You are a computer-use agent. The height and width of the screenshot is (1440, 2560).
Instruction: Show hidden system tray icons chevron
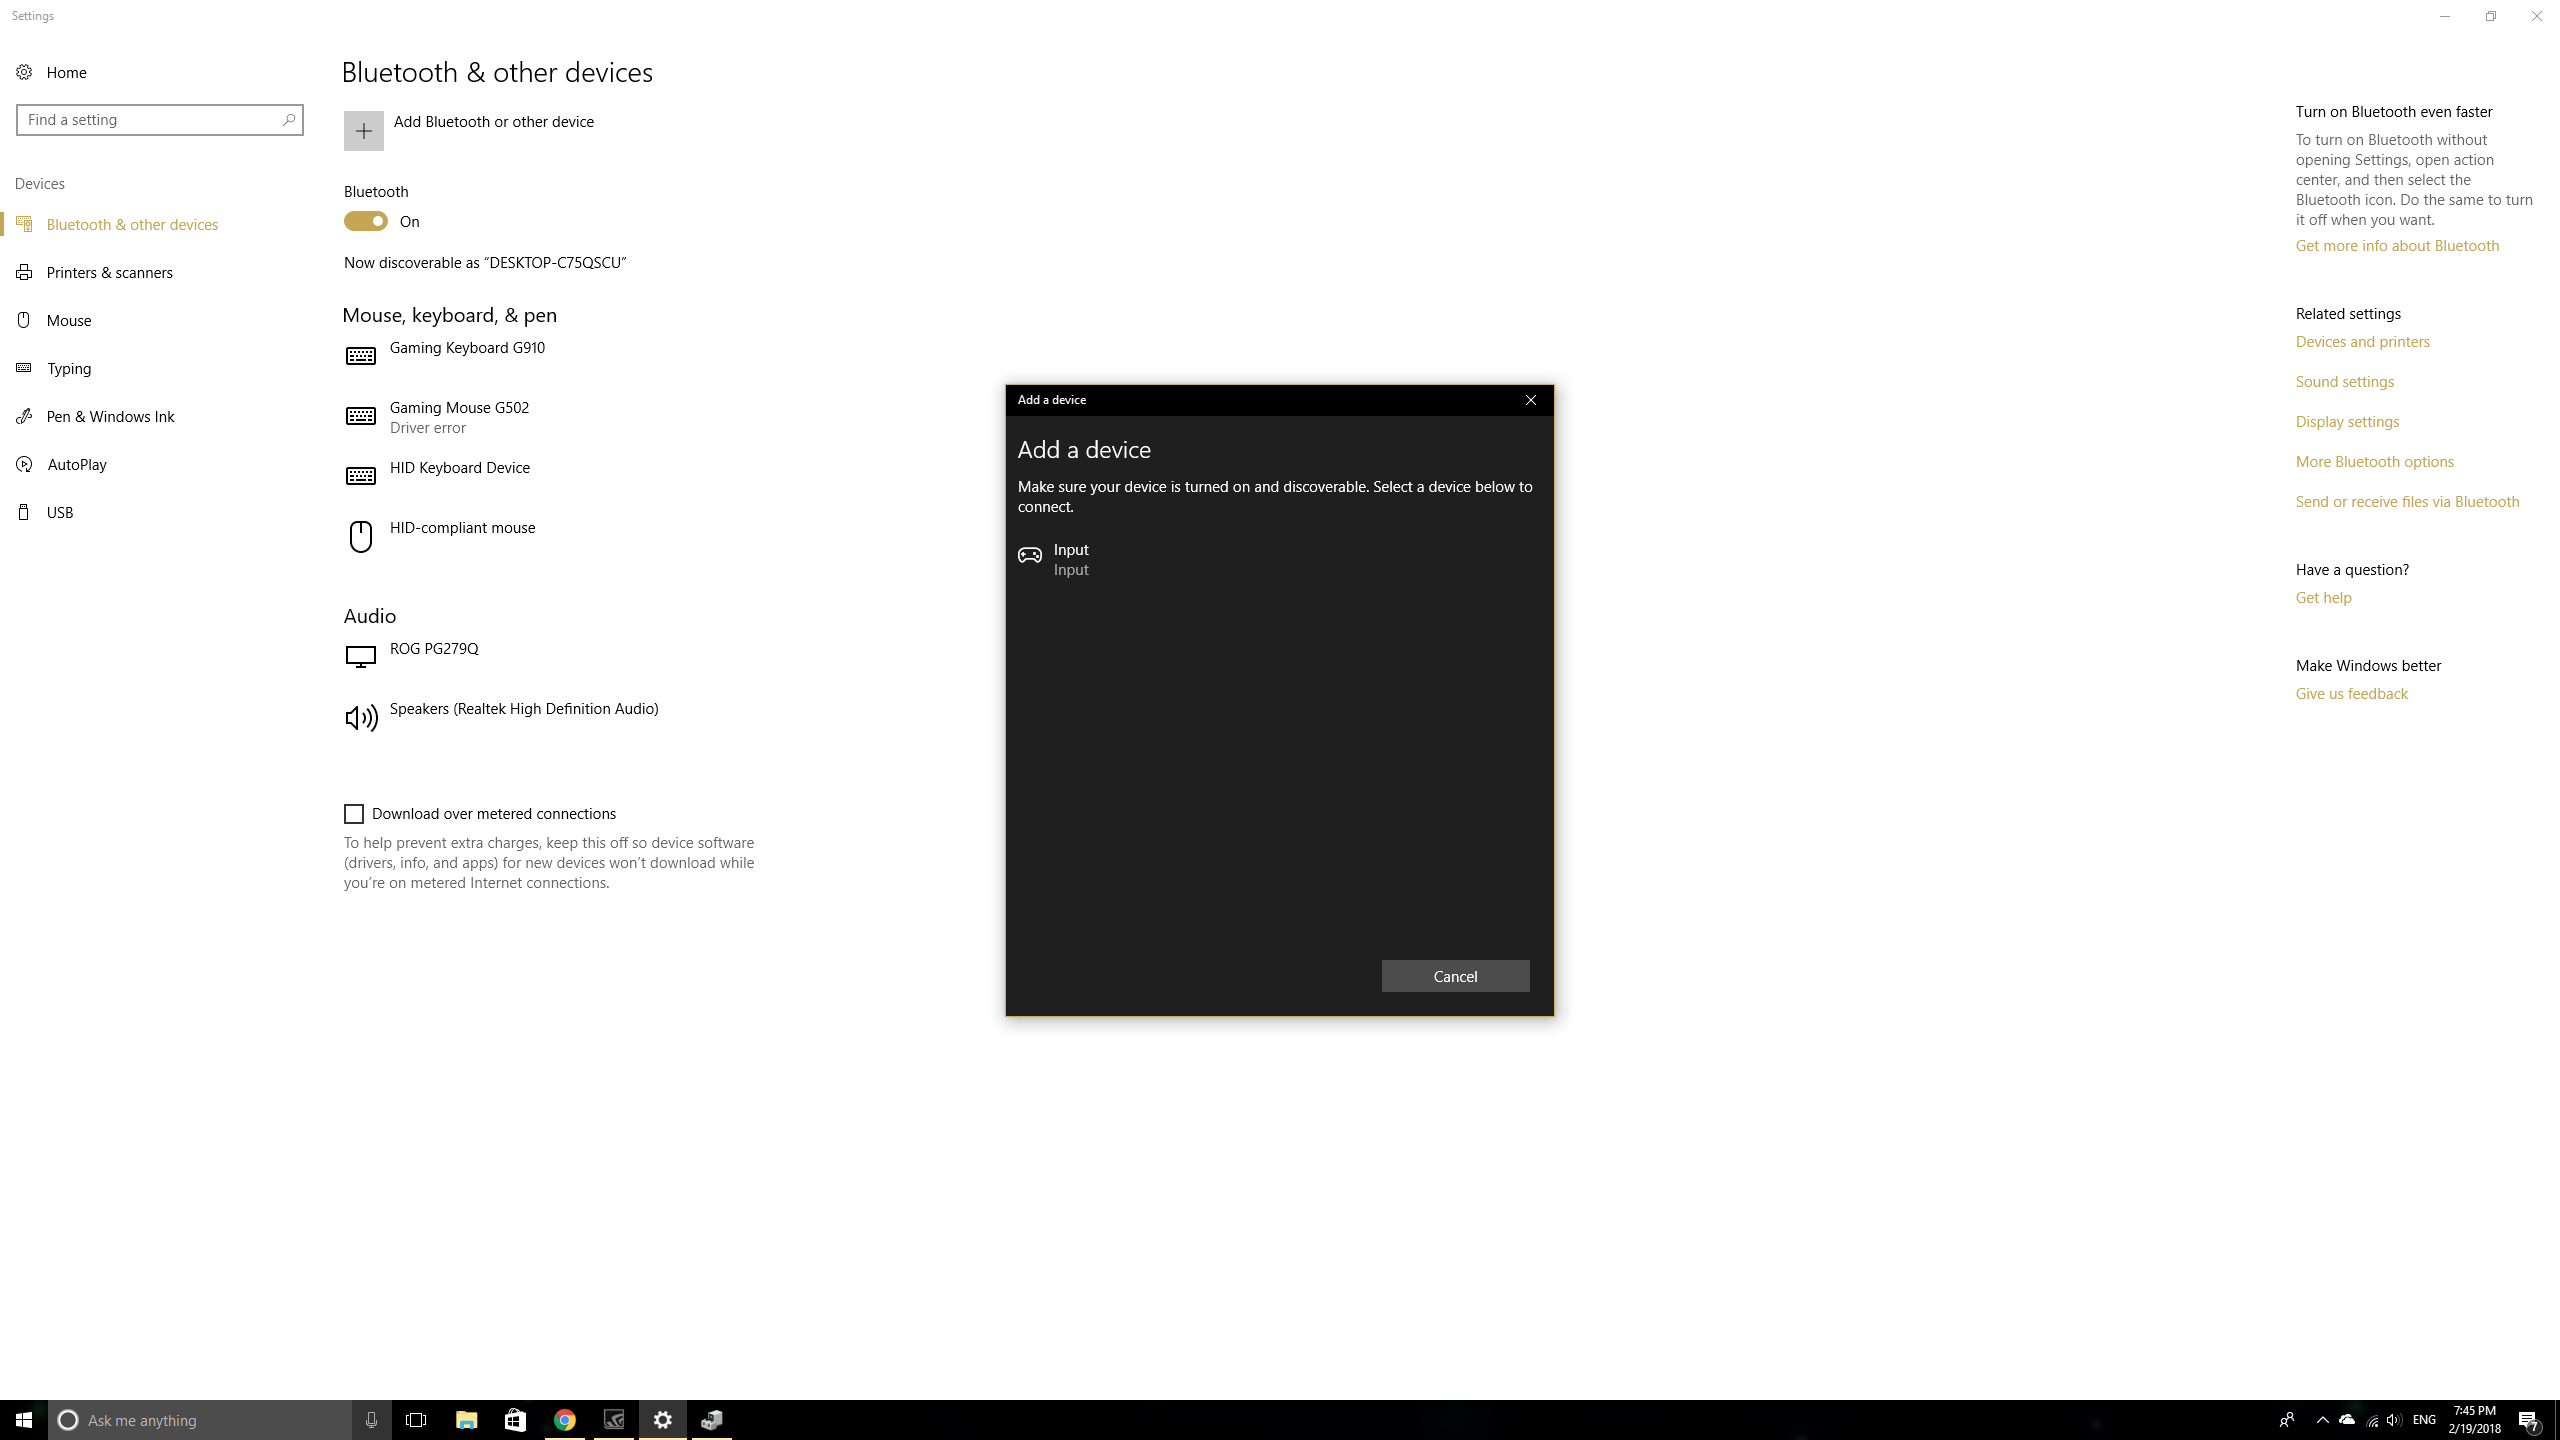[x=2322, y=1420]
